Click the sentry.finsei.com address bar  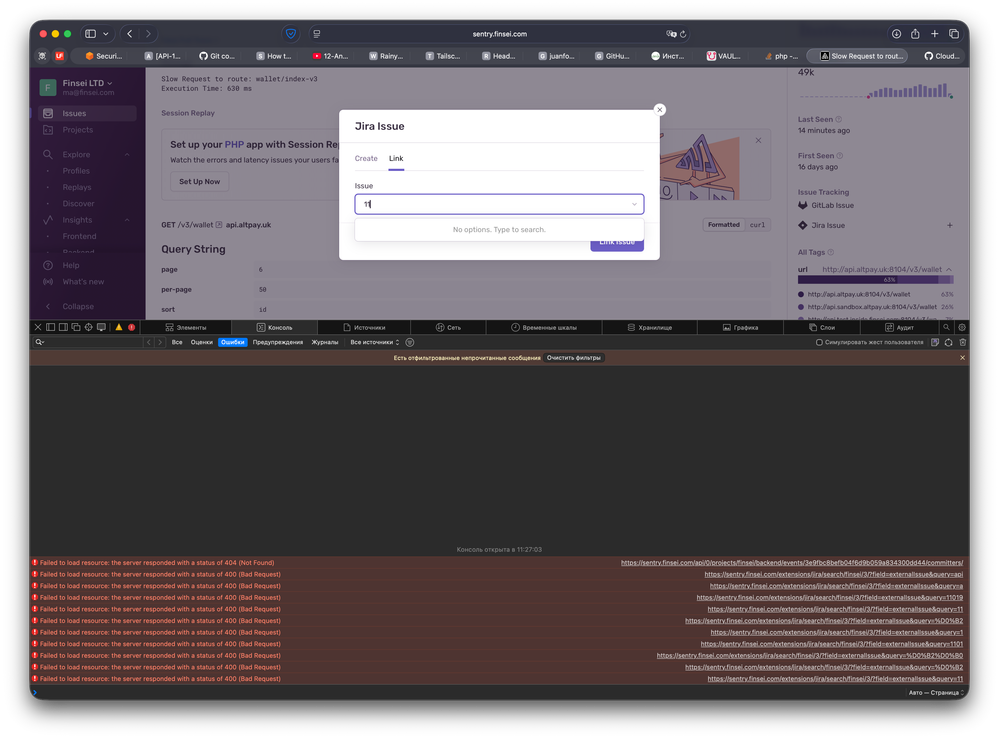tap(500, 34)
